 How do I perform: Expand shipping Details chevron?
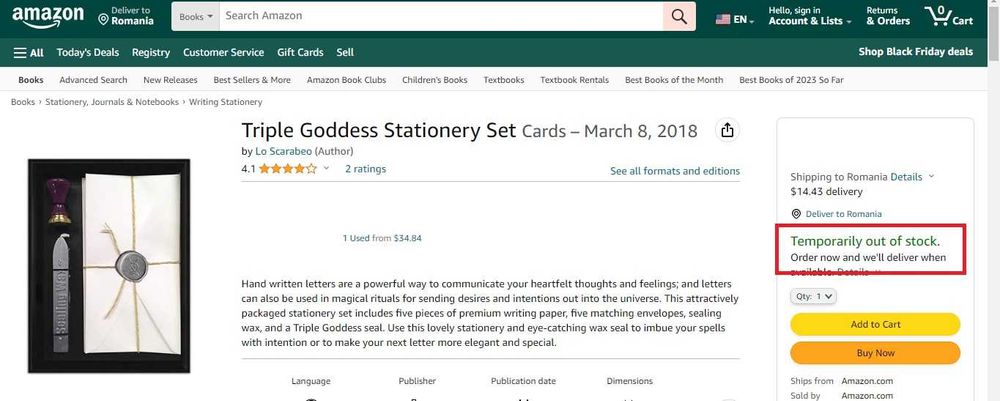[931, 176]
